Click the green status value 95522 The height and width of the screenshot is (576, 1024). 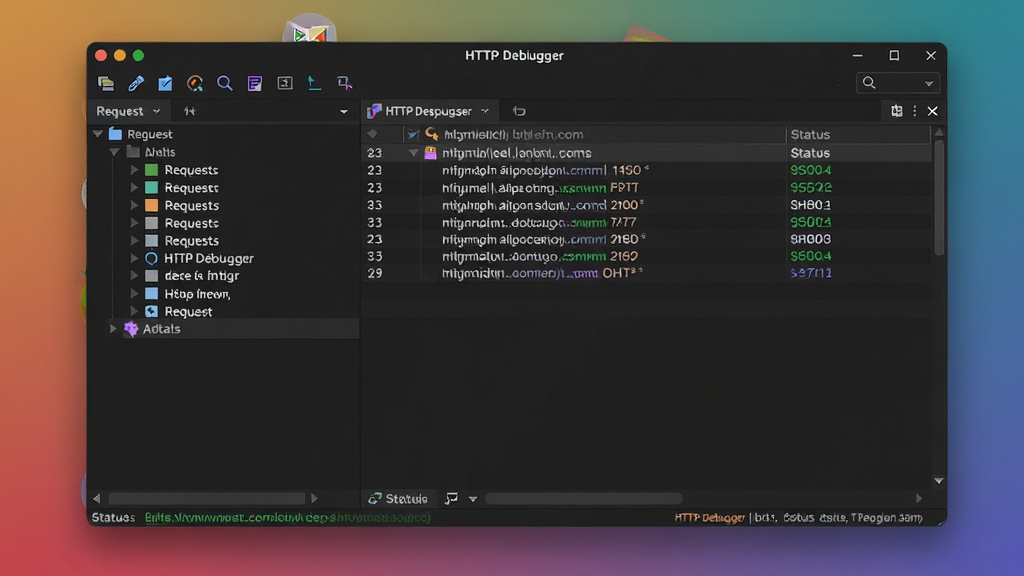tap(810, 187)
